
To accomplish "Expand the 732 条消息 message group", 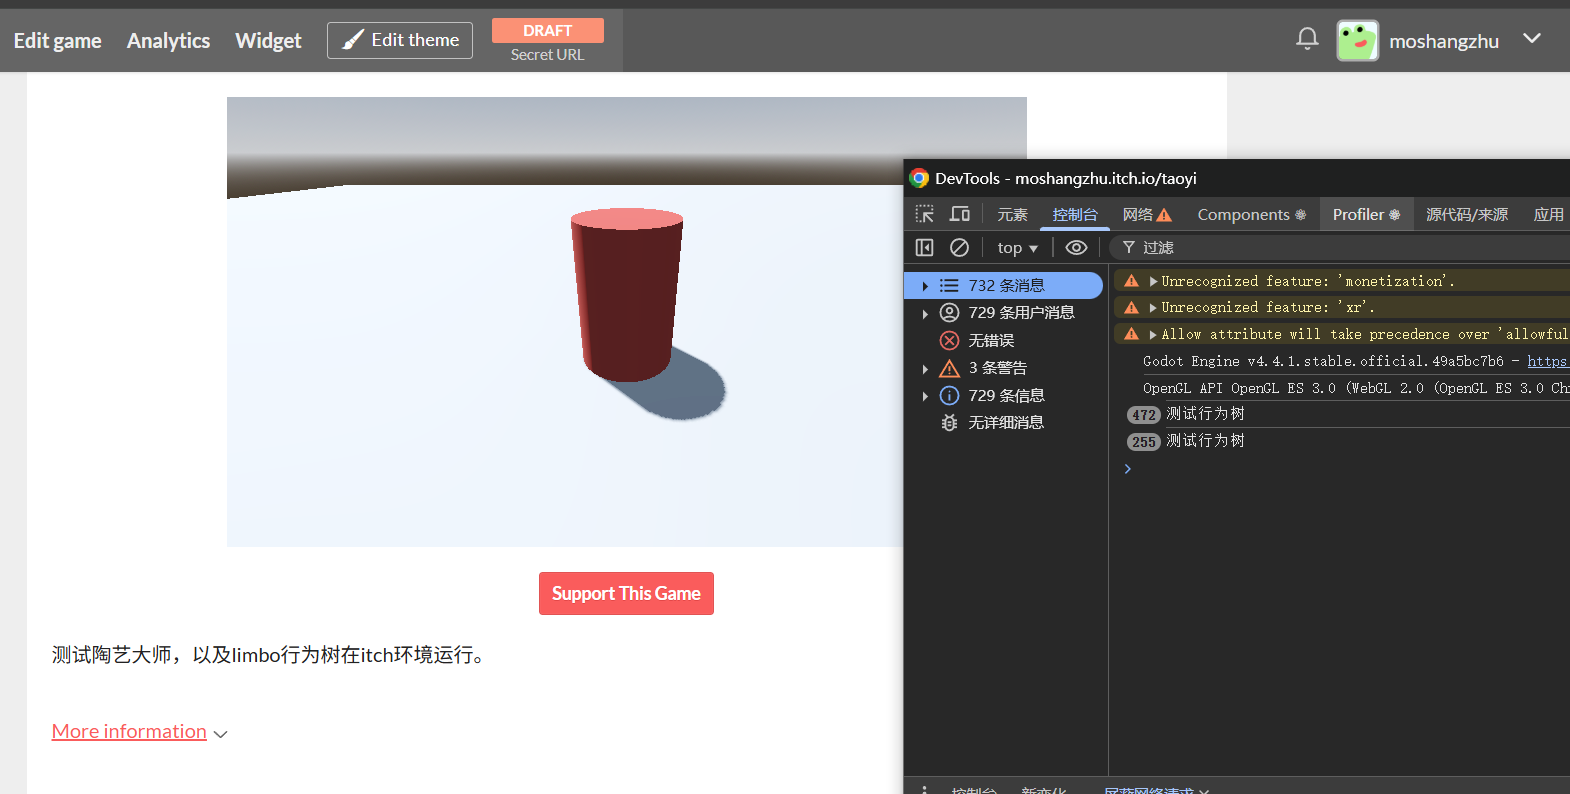I will coord(925,286).
